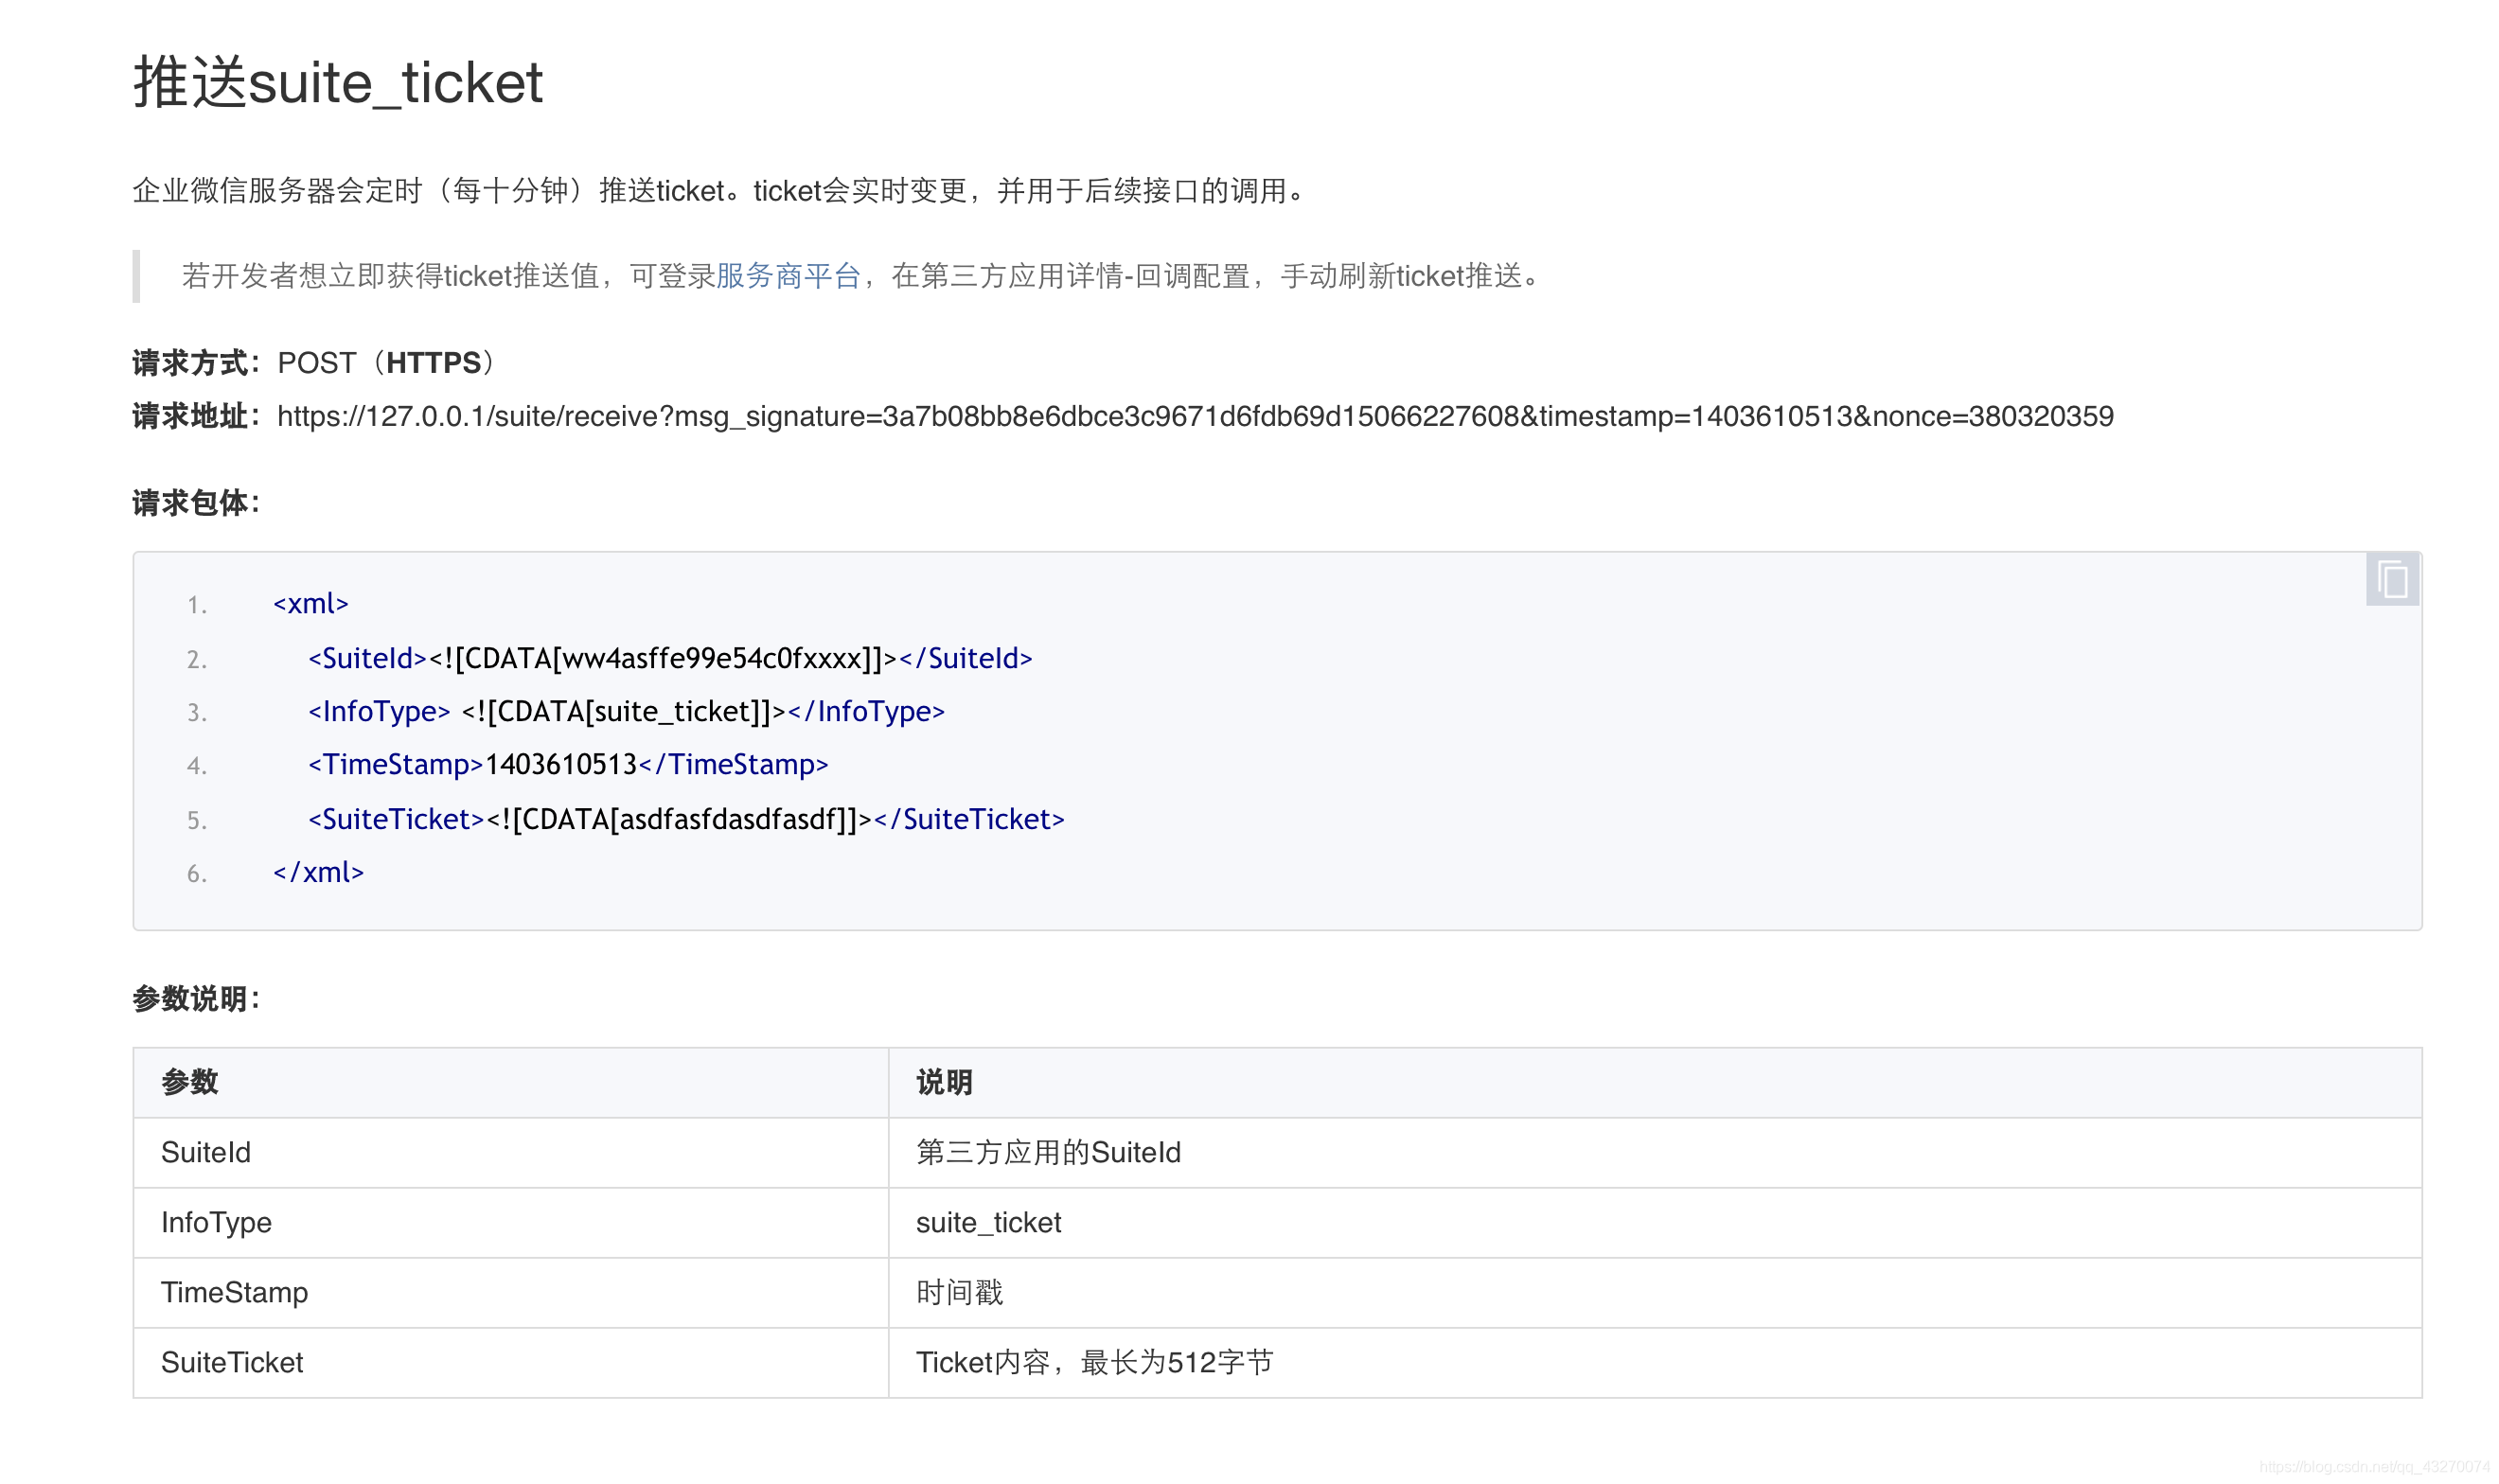The image size is (2499, 1484).
Task: Click the 请求包体 heading
Action: (196, 503)
